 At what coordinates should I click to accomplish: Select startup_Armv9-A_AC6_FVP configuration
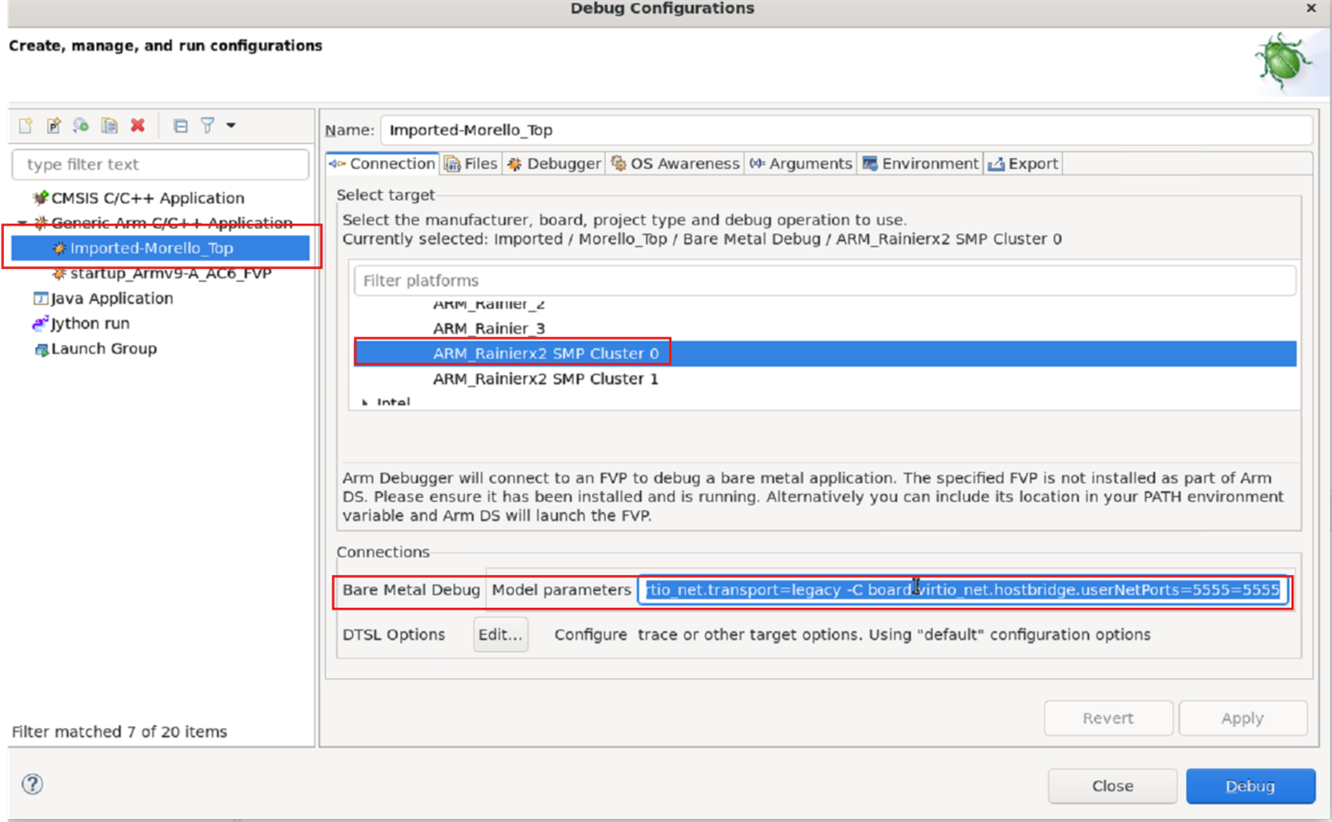coord(170,274)
